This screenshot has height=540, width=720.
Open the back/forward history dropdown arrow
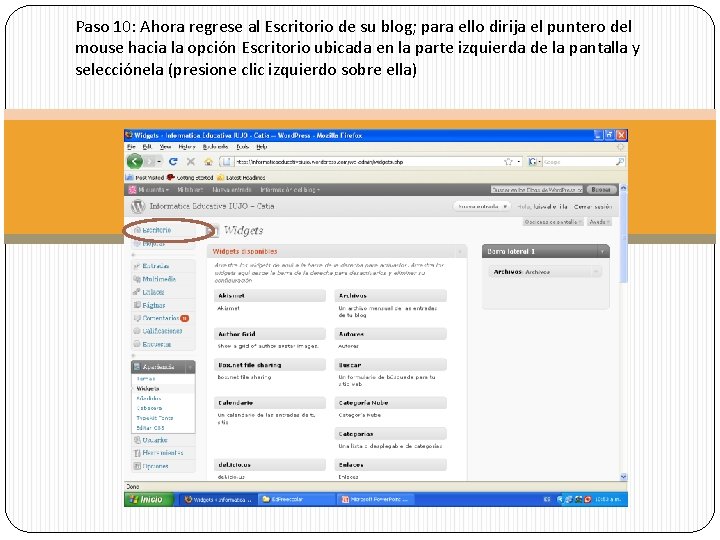(x=159, y=162)
